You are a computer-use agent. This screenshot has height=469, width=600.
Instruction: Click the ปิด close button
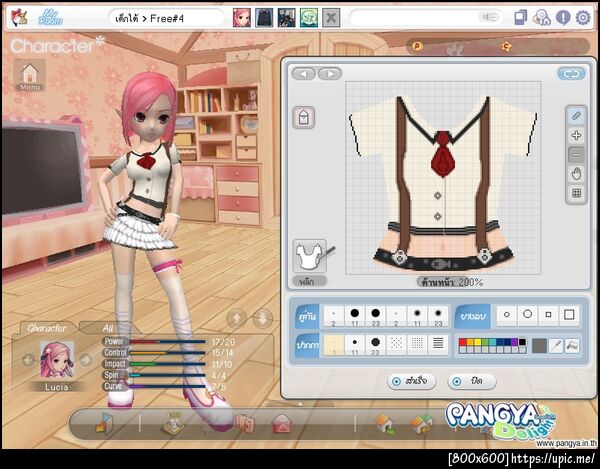click(x=472, y=381)
